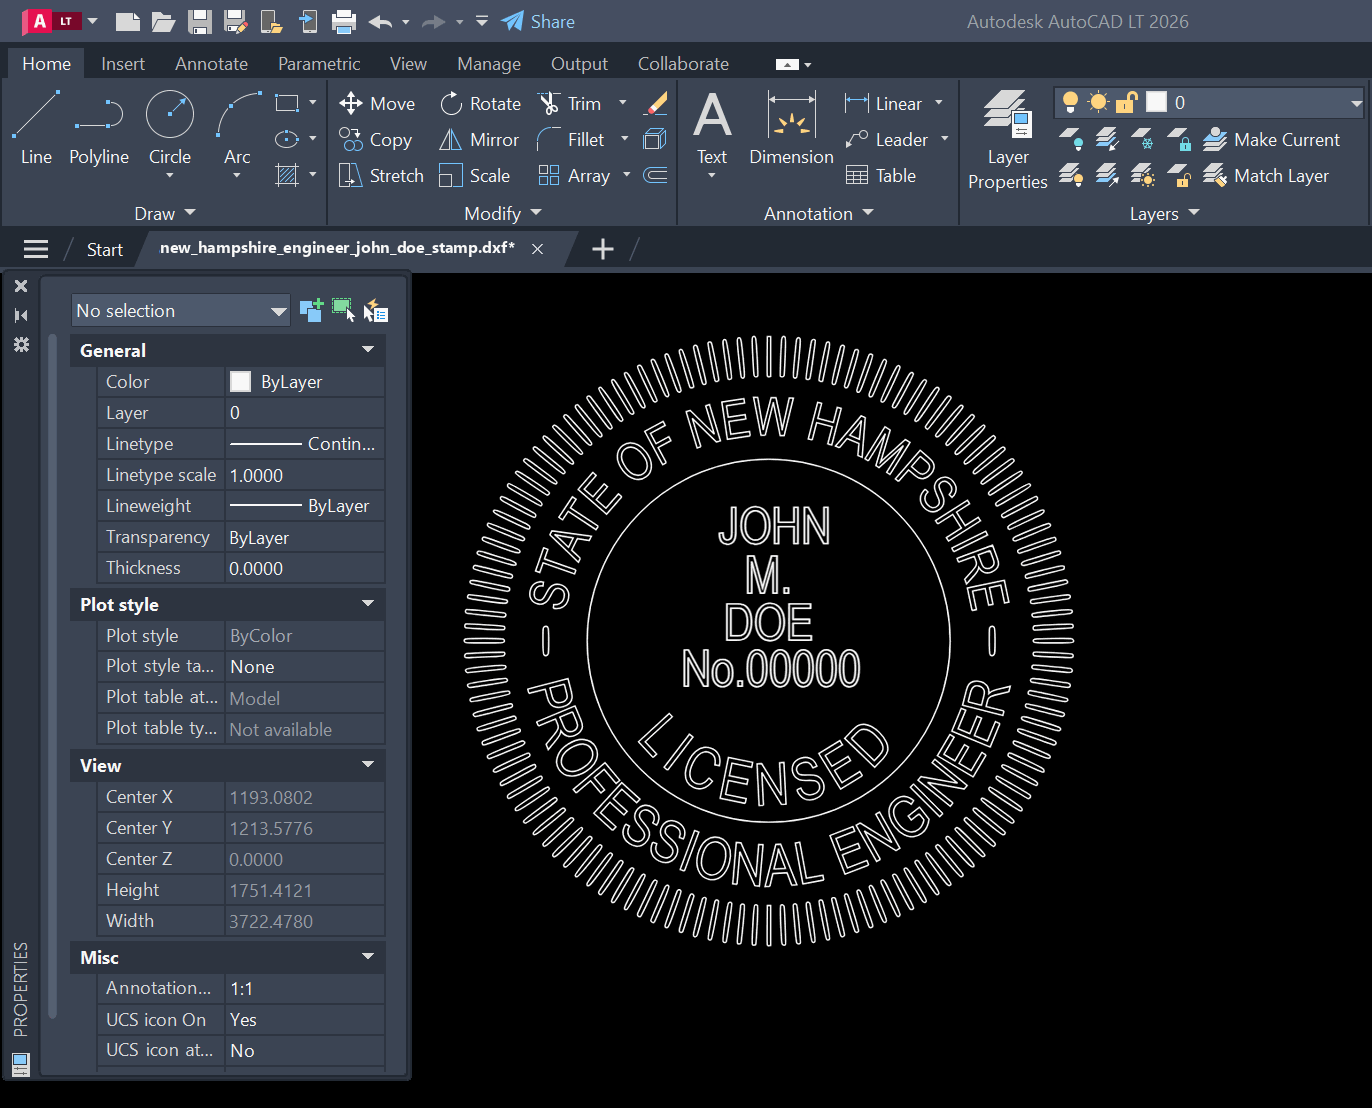Switch to the Annotate ribbon tab
This screenshot has height=1108, width=1372.
(211, 63)
